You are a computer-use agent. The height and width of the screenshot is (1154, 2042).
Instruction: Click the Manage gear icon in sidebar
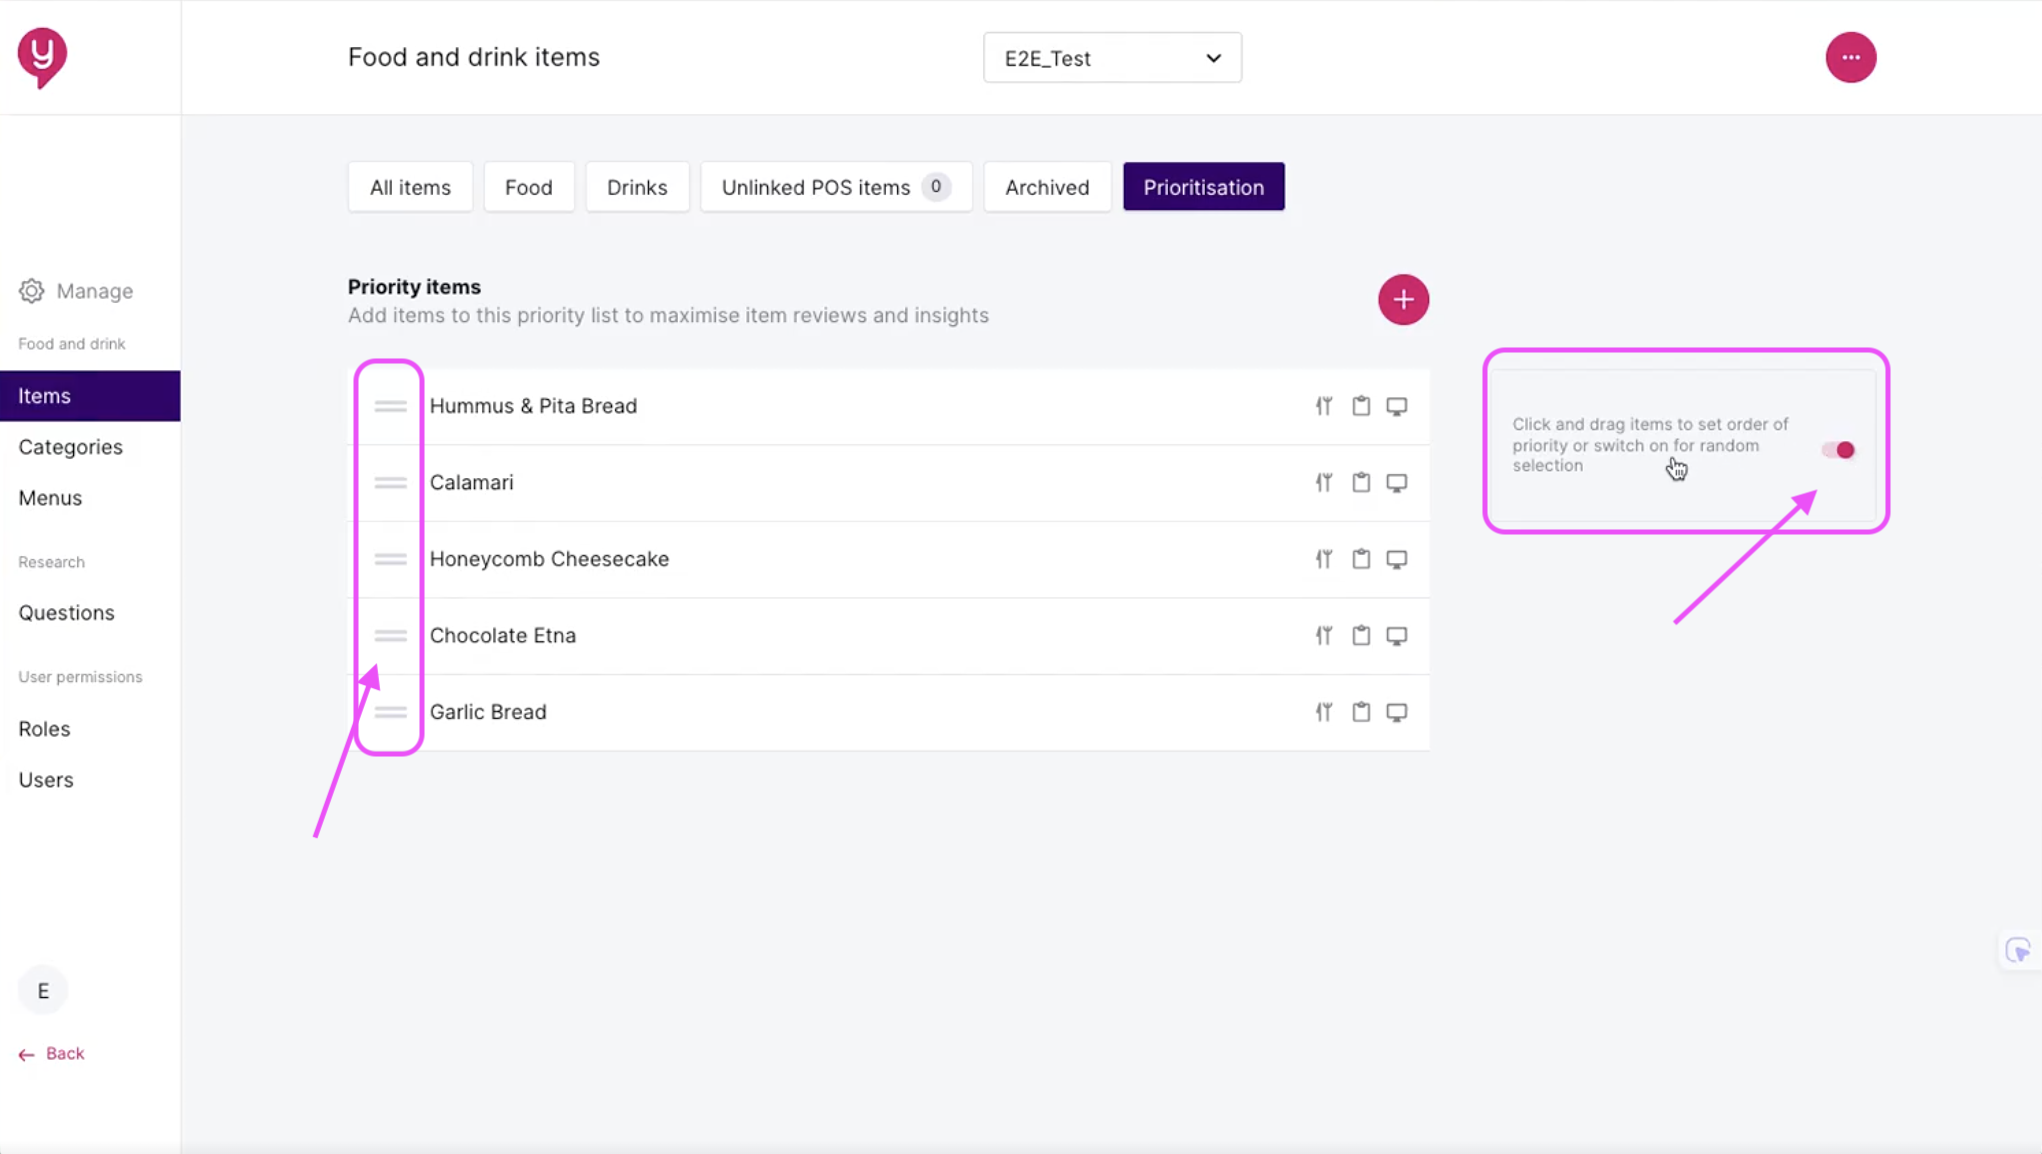coord(32,291)
